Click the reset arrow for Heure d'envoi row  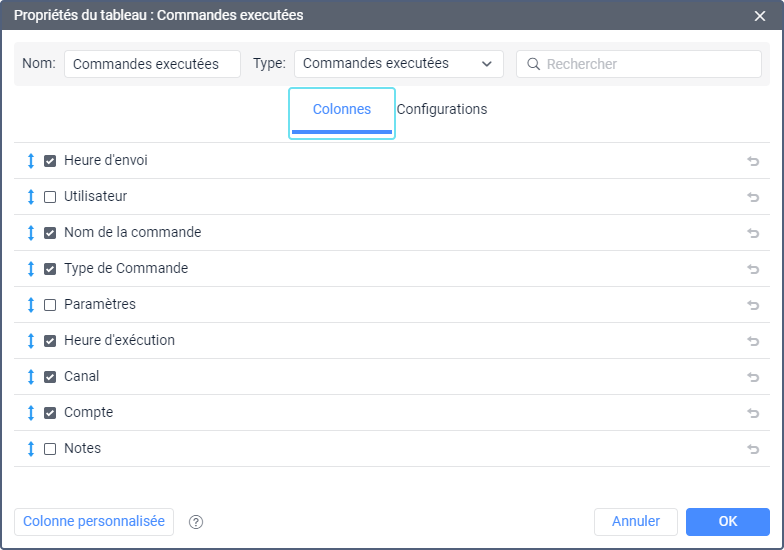point(753,161)
